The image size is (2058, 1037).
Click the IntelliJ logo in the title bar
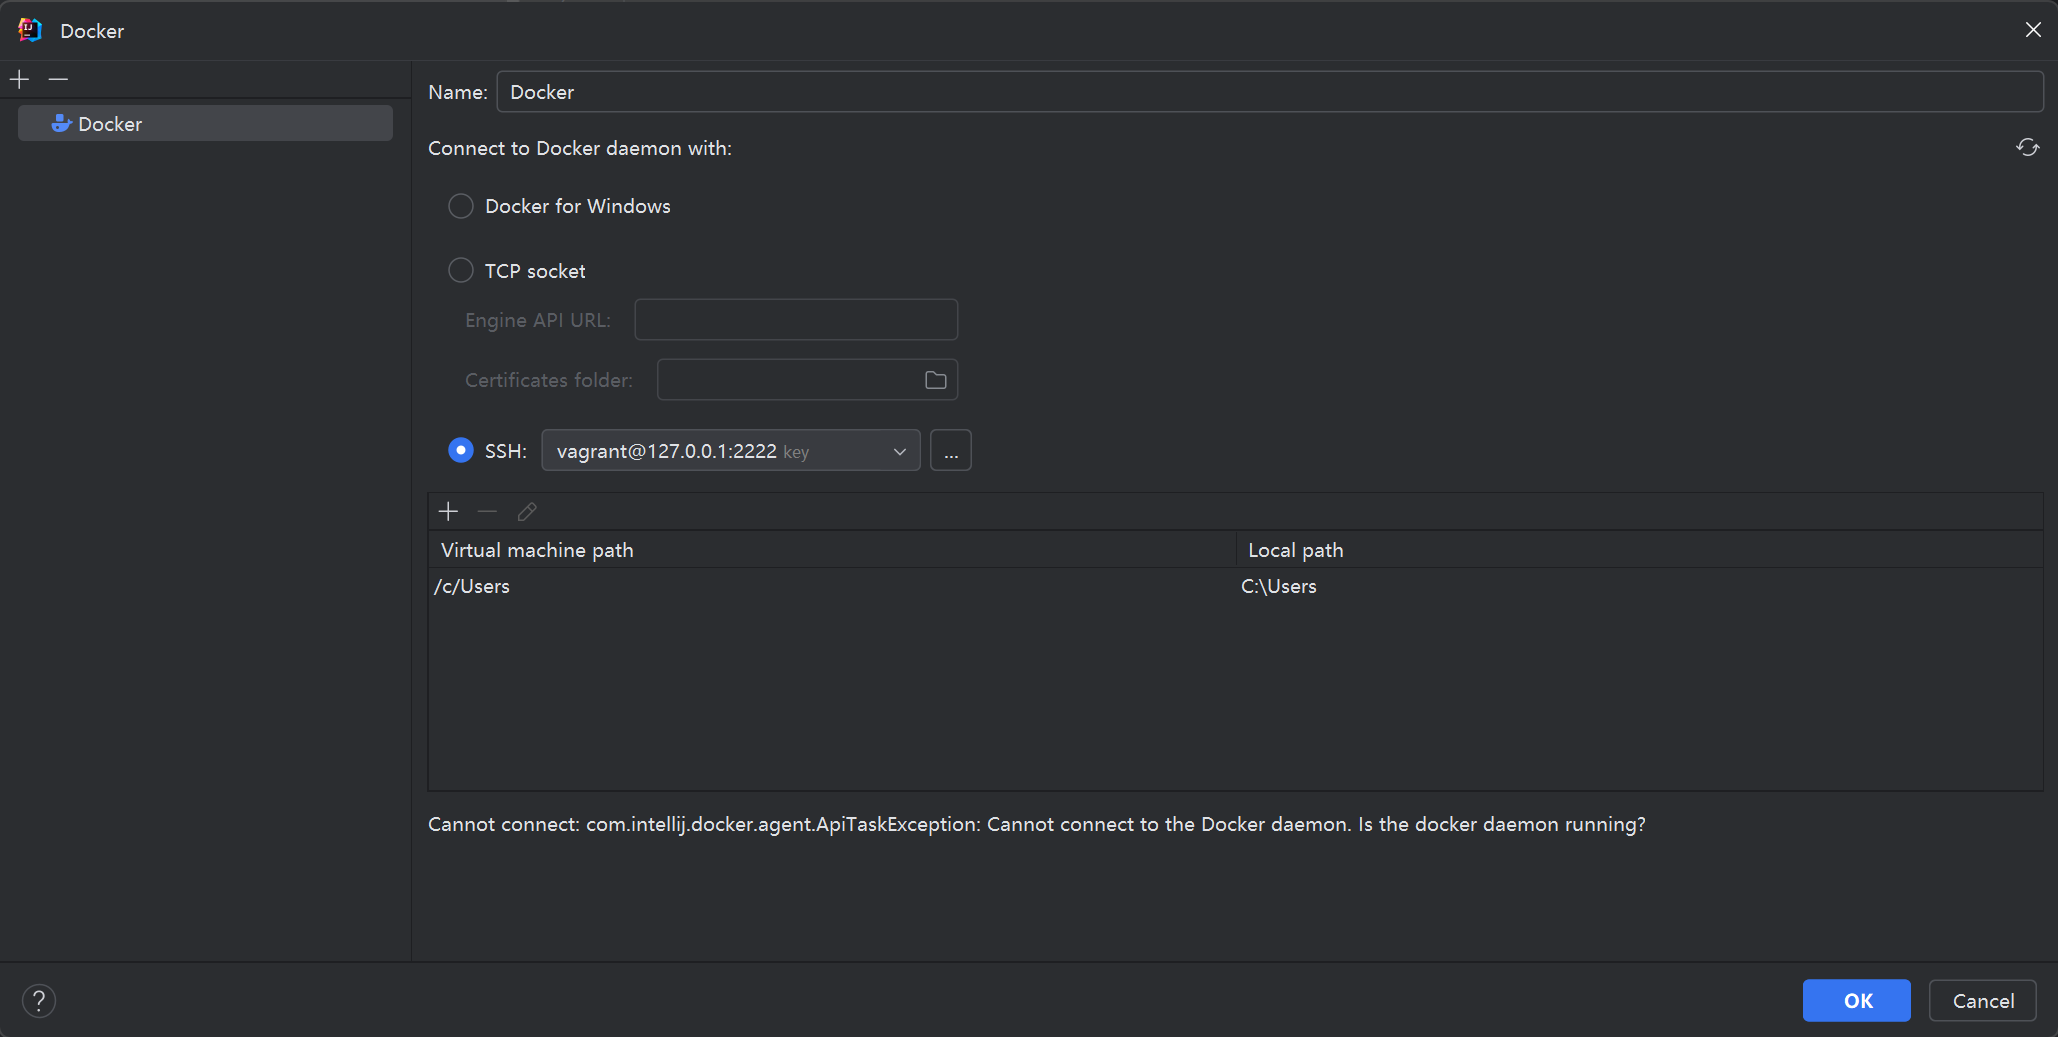pos(30,30)
